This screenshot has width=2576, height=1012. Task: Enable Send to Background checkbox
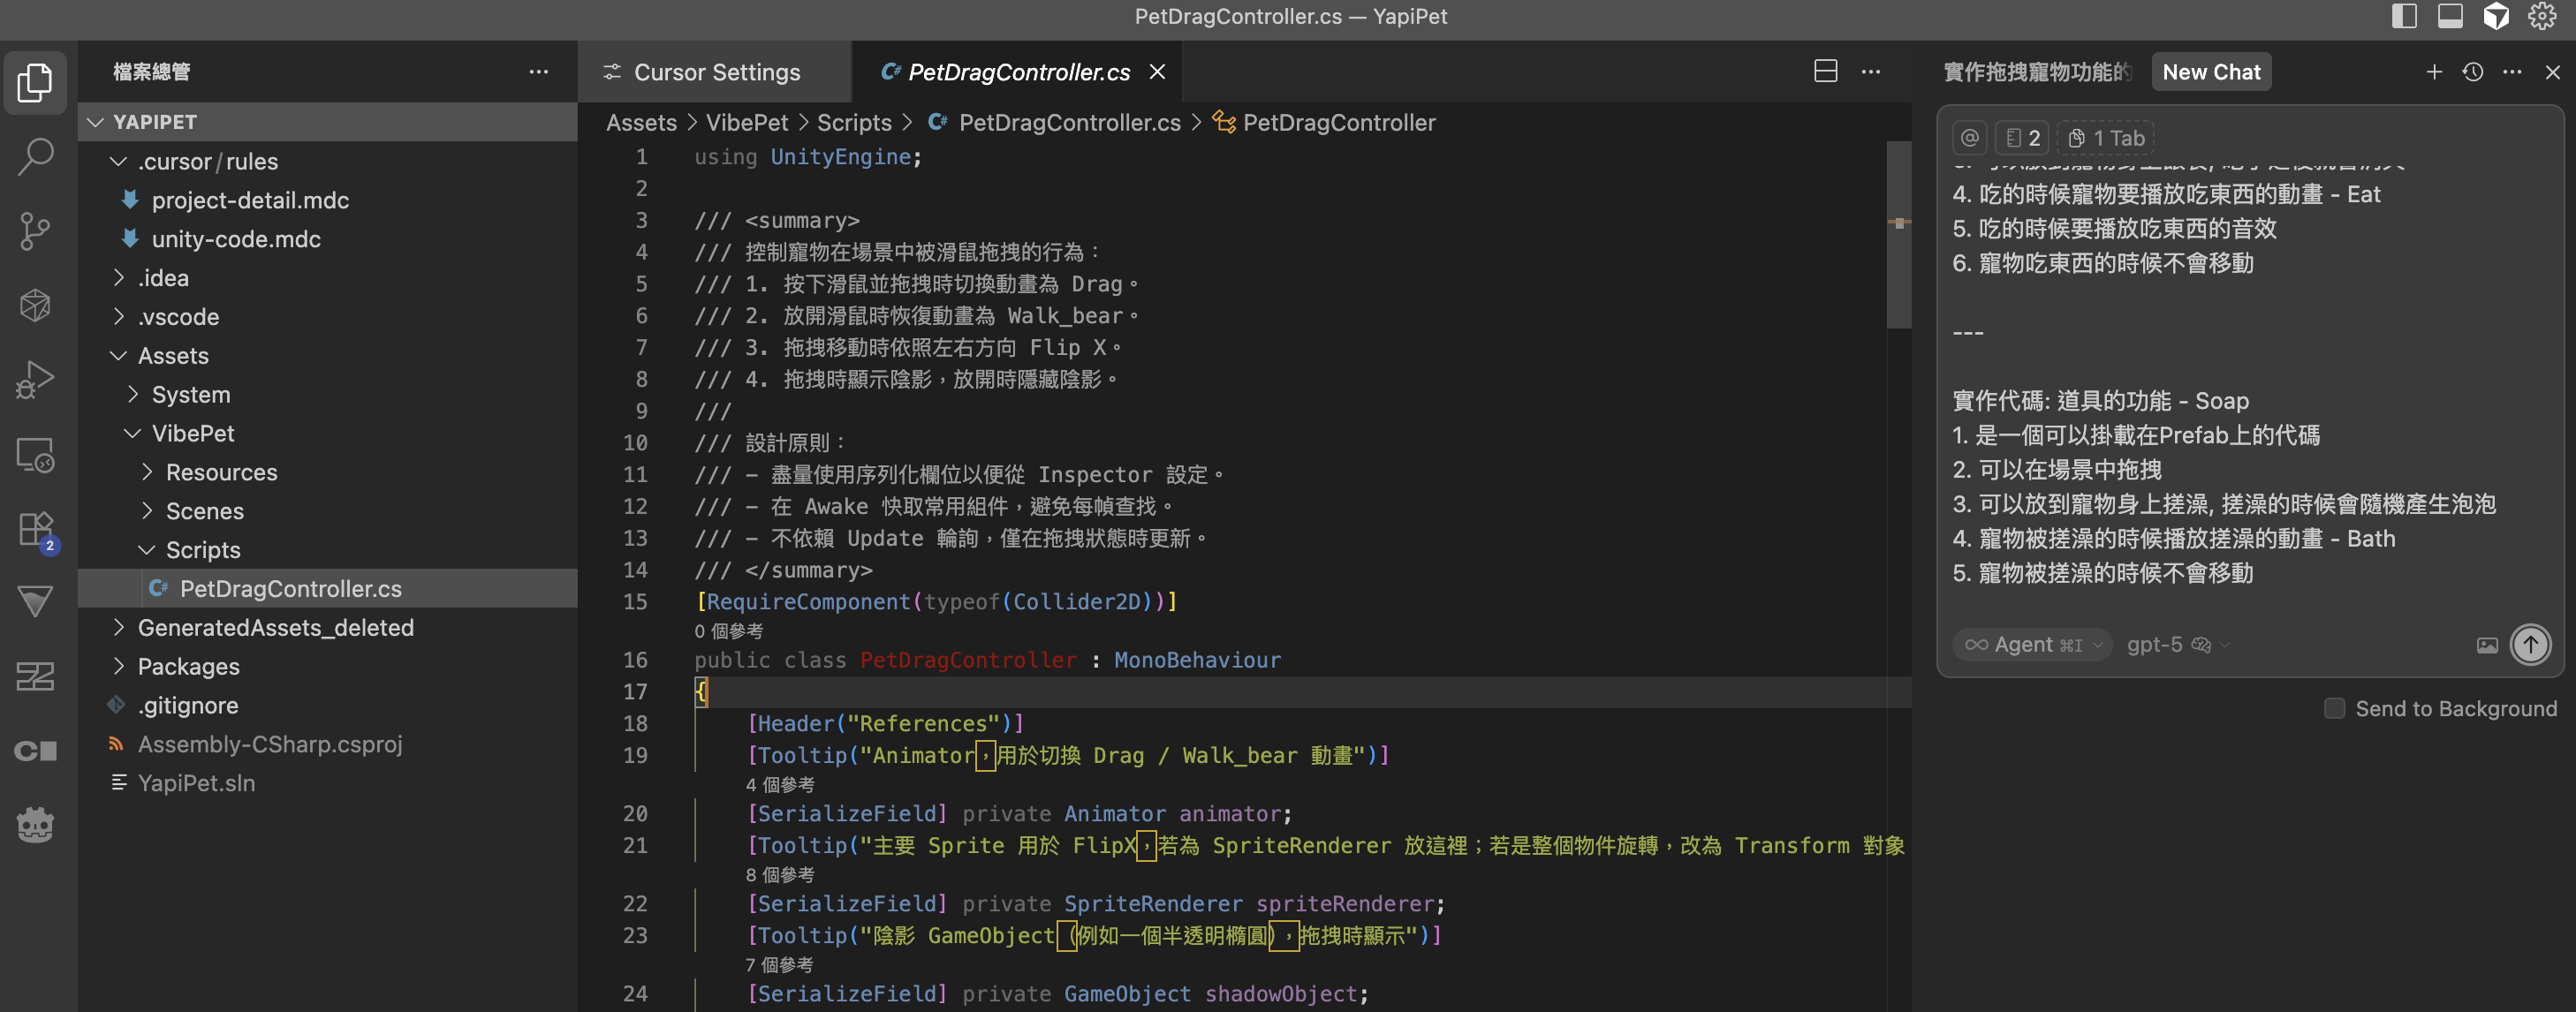pos(2334,708)
